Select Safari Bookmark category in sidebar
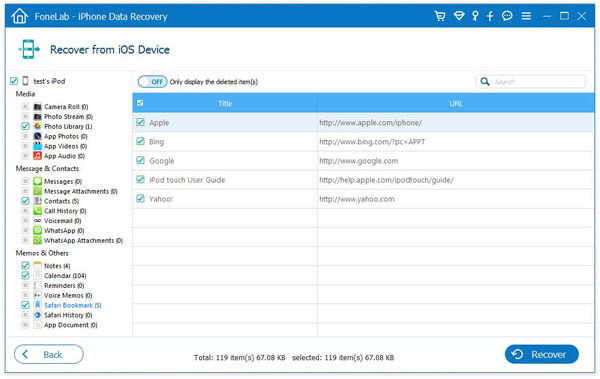 [72, 305]
